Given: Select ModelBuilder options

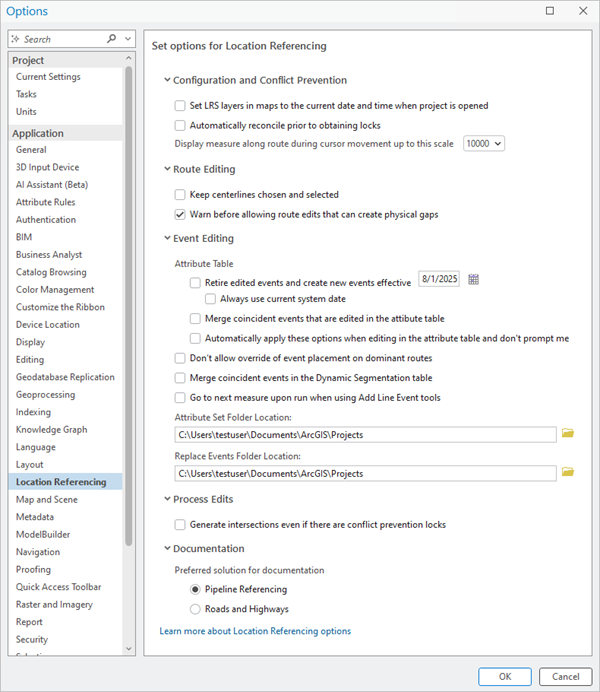Looking at the screenshot, I should click(x=43, y=534).
